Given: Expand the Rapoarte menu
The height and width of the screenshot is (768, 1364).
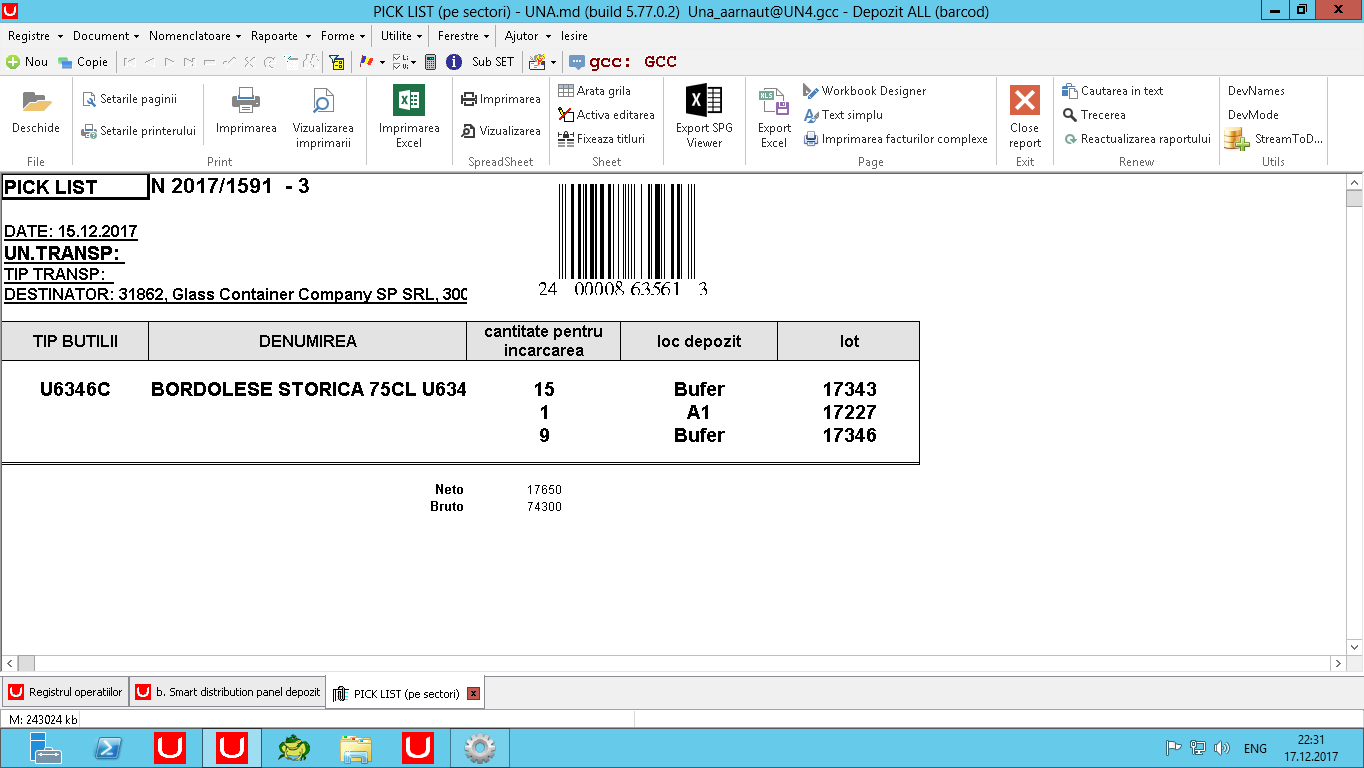Looking at the screenshot, I should 281,36.
